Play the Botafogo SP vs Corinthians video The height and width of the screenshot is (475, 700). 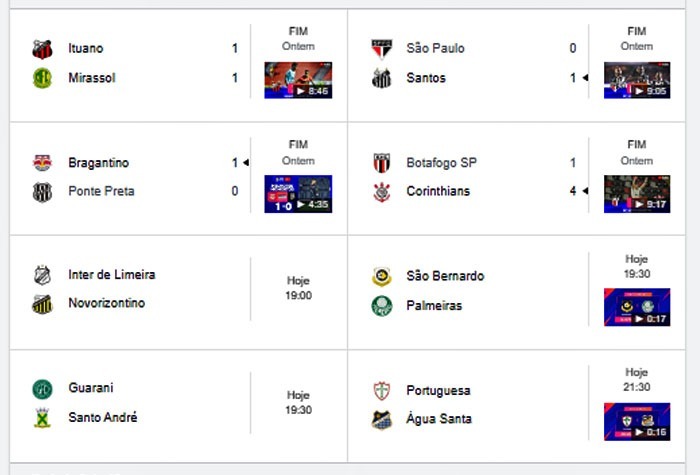(x=637, y=194)
